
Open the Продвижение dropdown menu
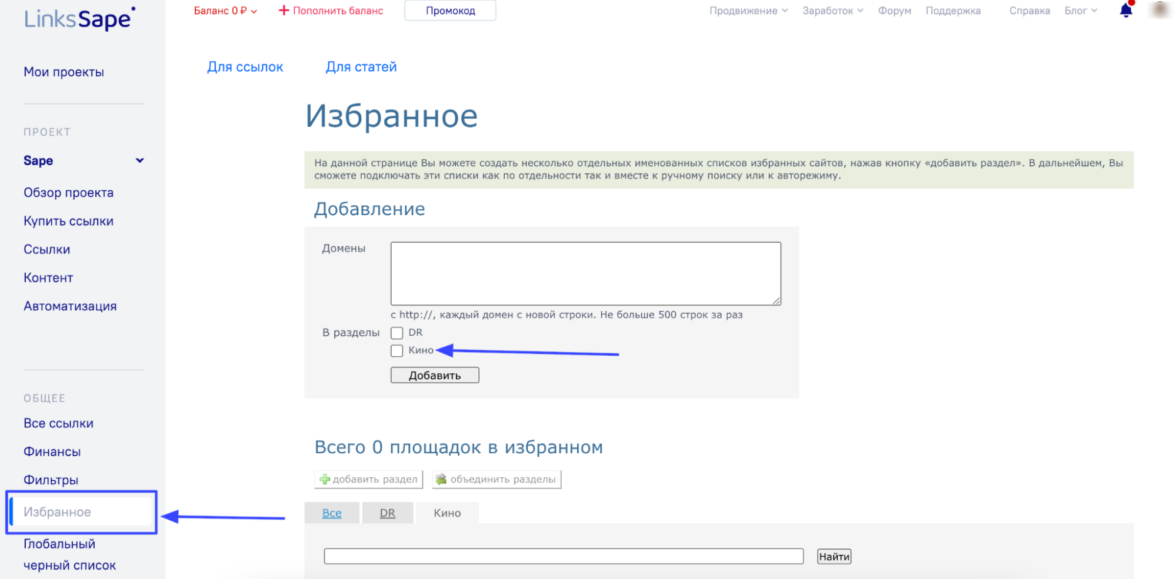(x=748, y=11)
